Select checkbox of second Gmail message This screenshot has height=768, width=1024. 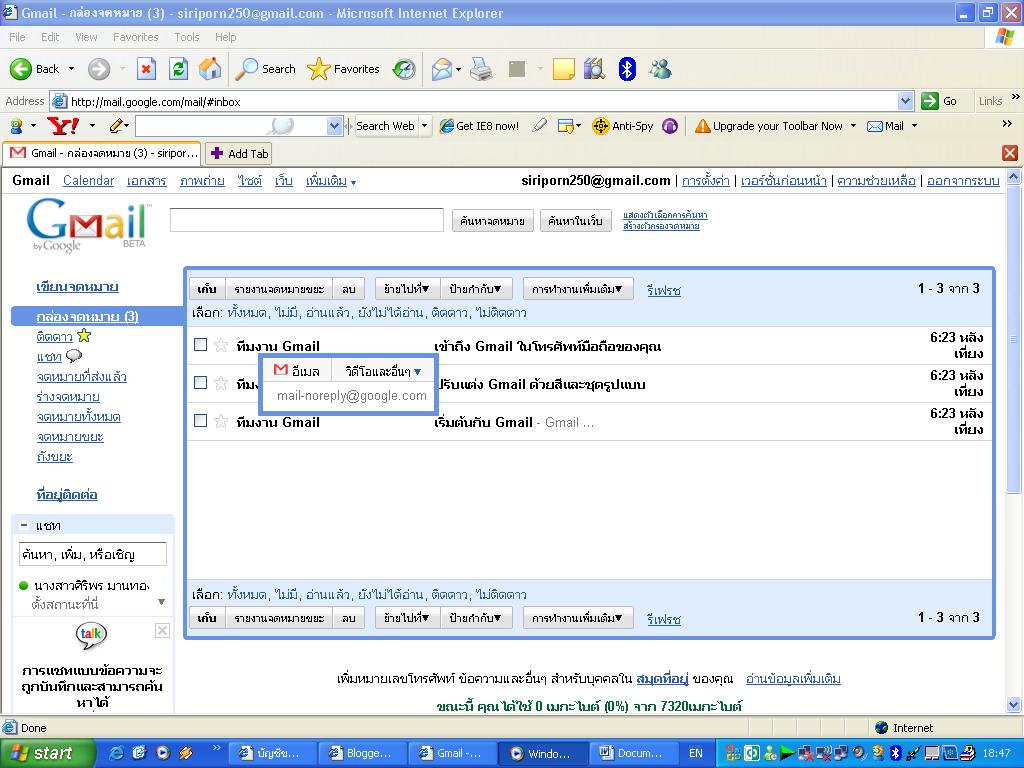tap(200, 382)
